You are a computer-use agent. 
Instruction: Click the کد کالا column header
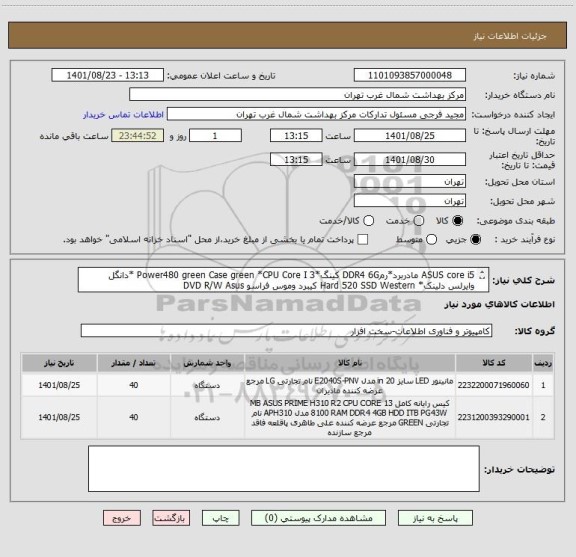(x=494, y=363)
